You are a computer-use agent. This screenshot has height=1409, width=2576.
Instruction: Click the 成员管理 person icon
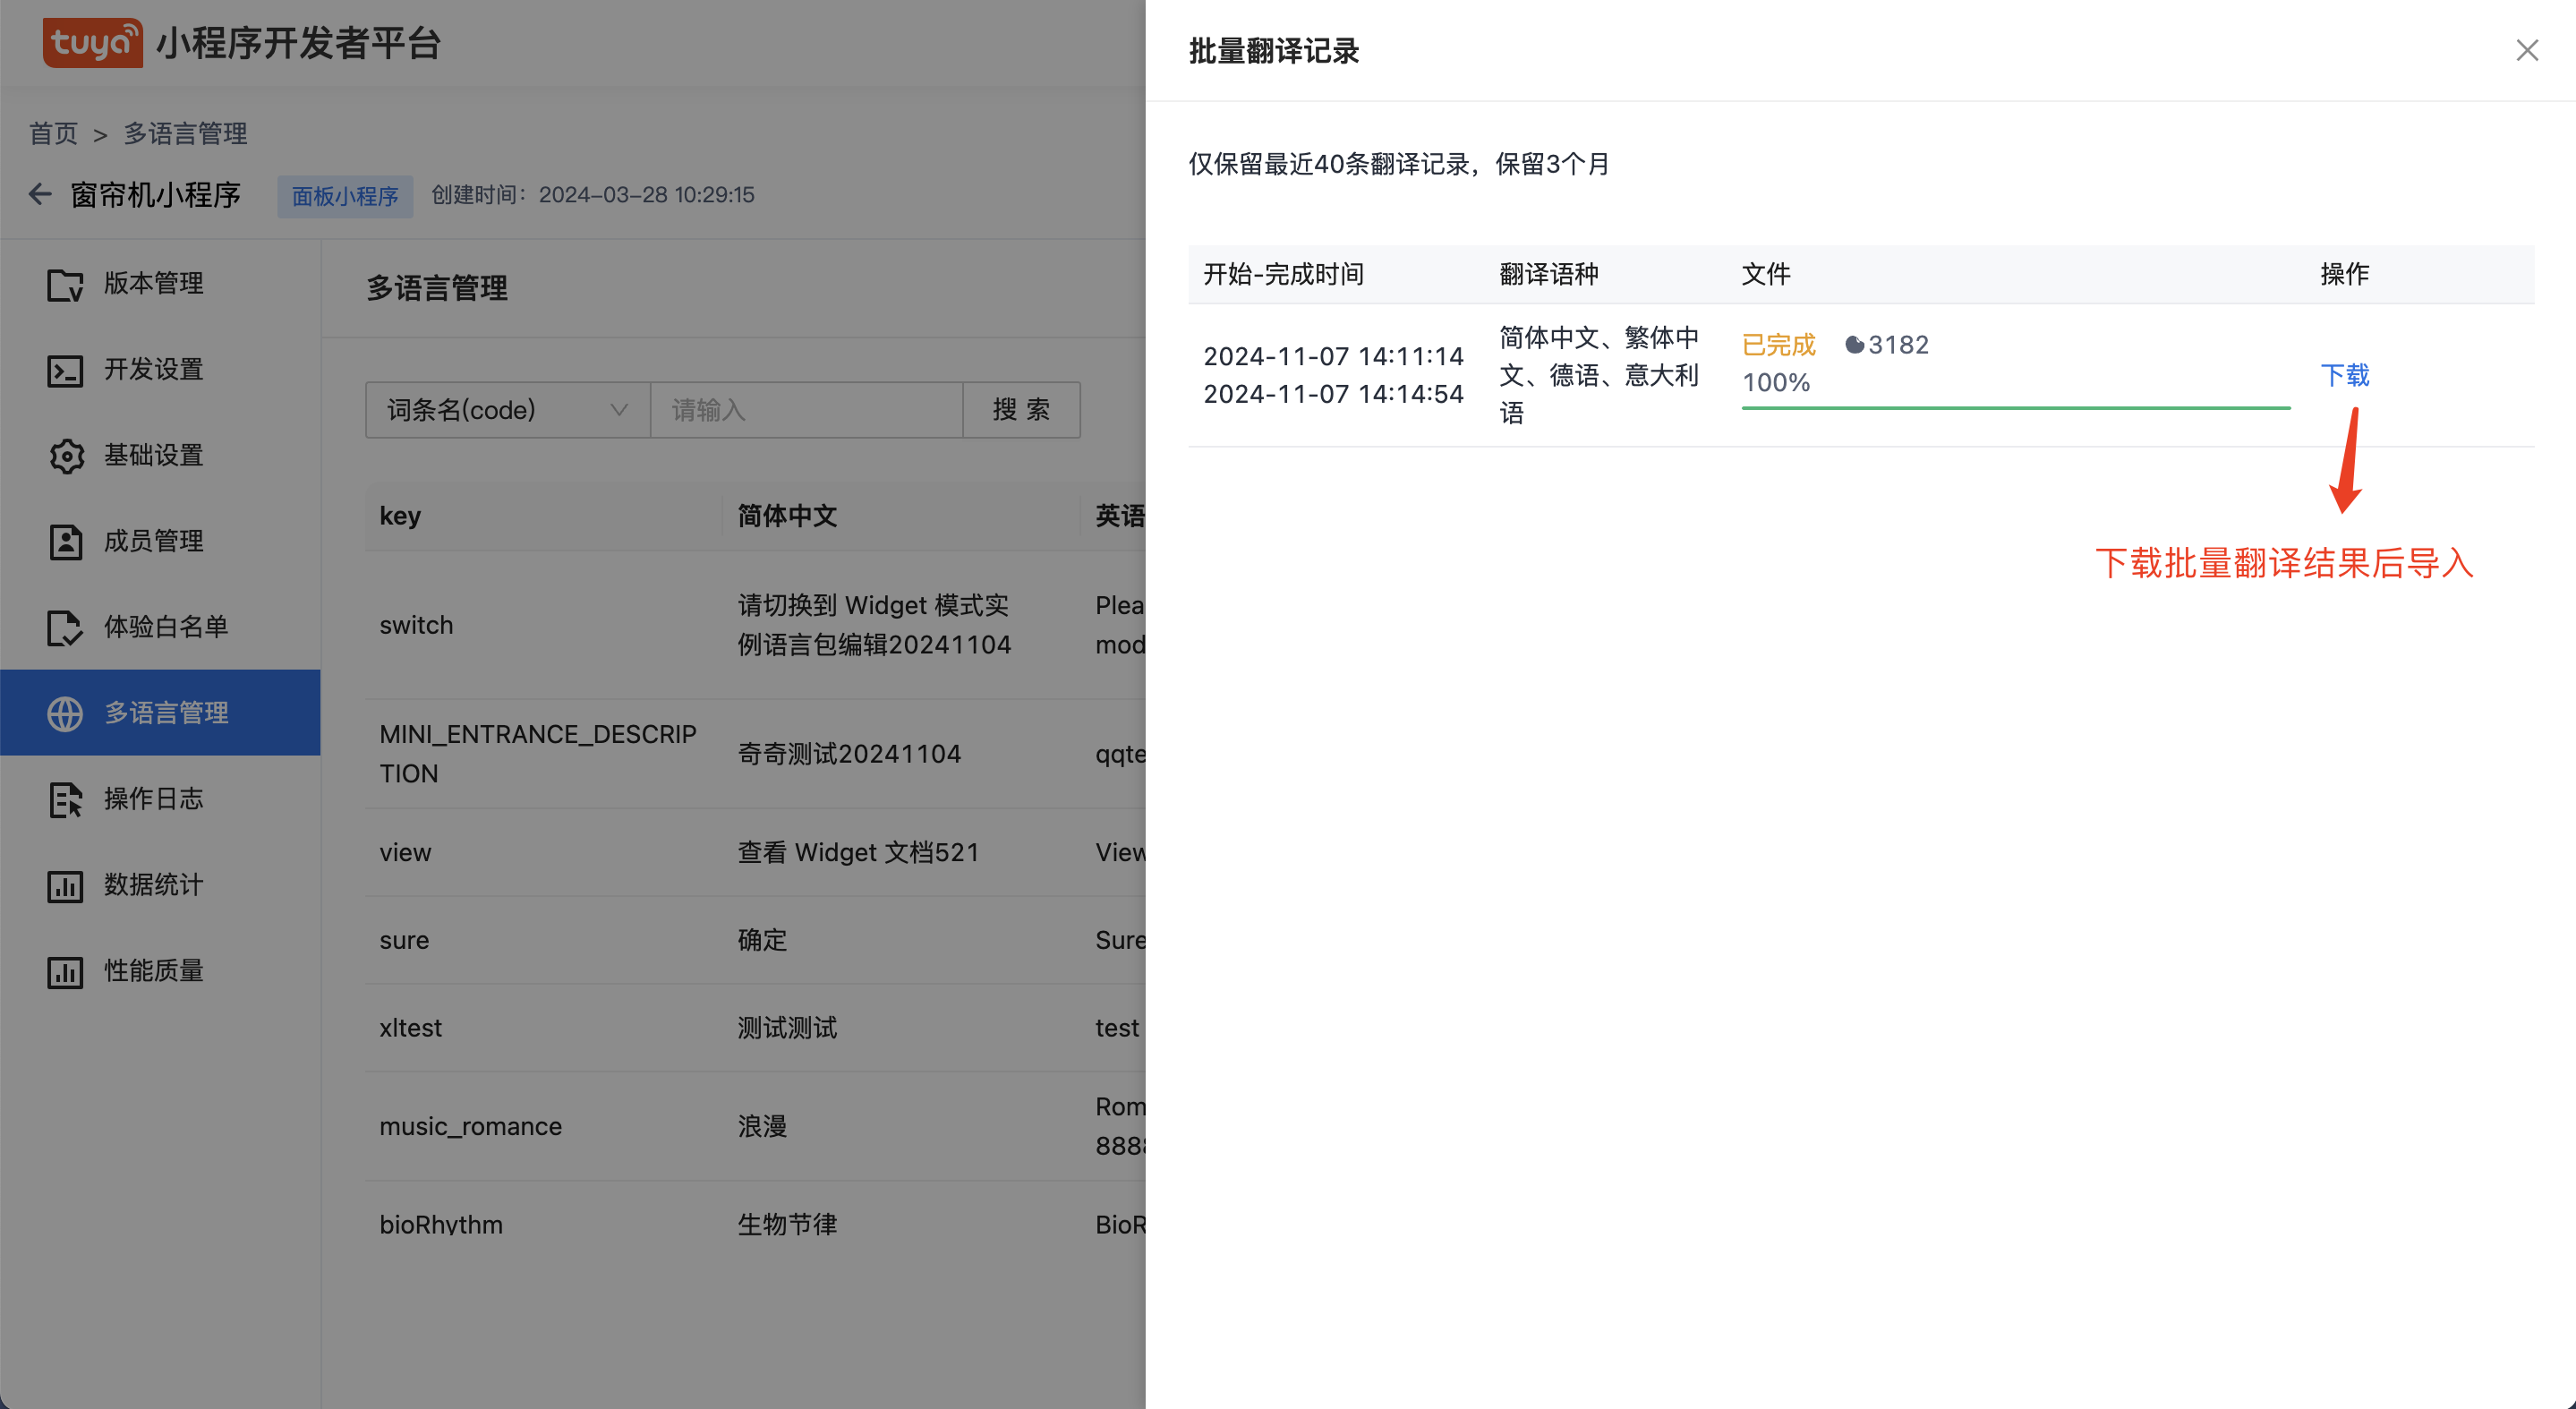(65, 542)
